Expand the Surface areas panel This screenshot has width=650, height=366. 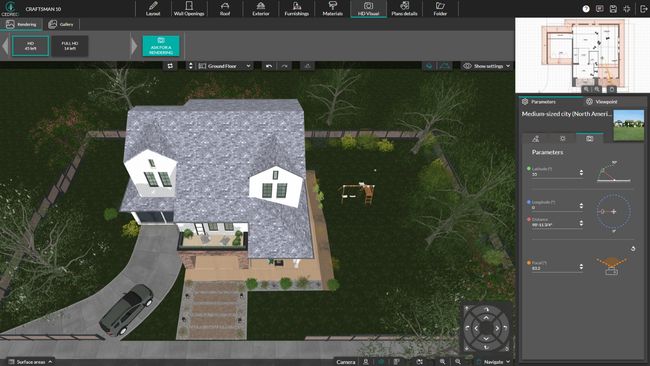[31, 362]
